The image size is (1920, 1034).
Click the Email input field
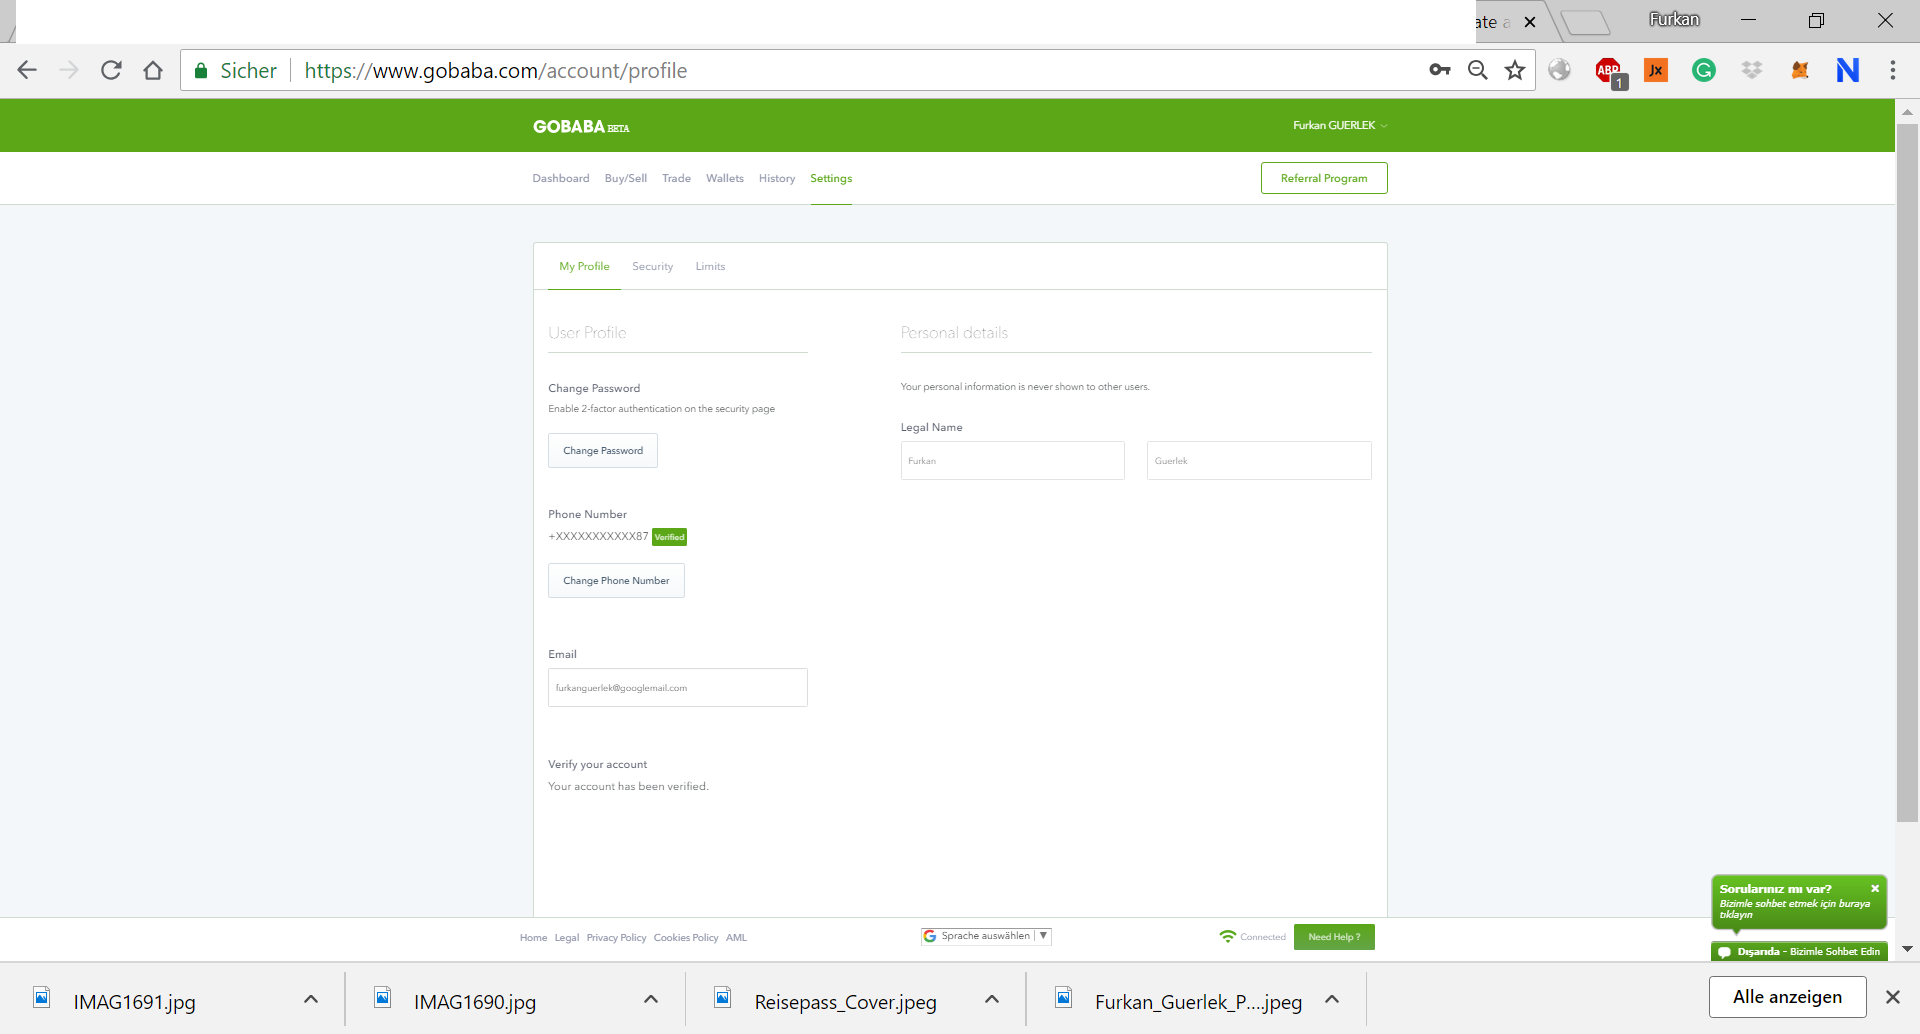[x=678, y=688]
